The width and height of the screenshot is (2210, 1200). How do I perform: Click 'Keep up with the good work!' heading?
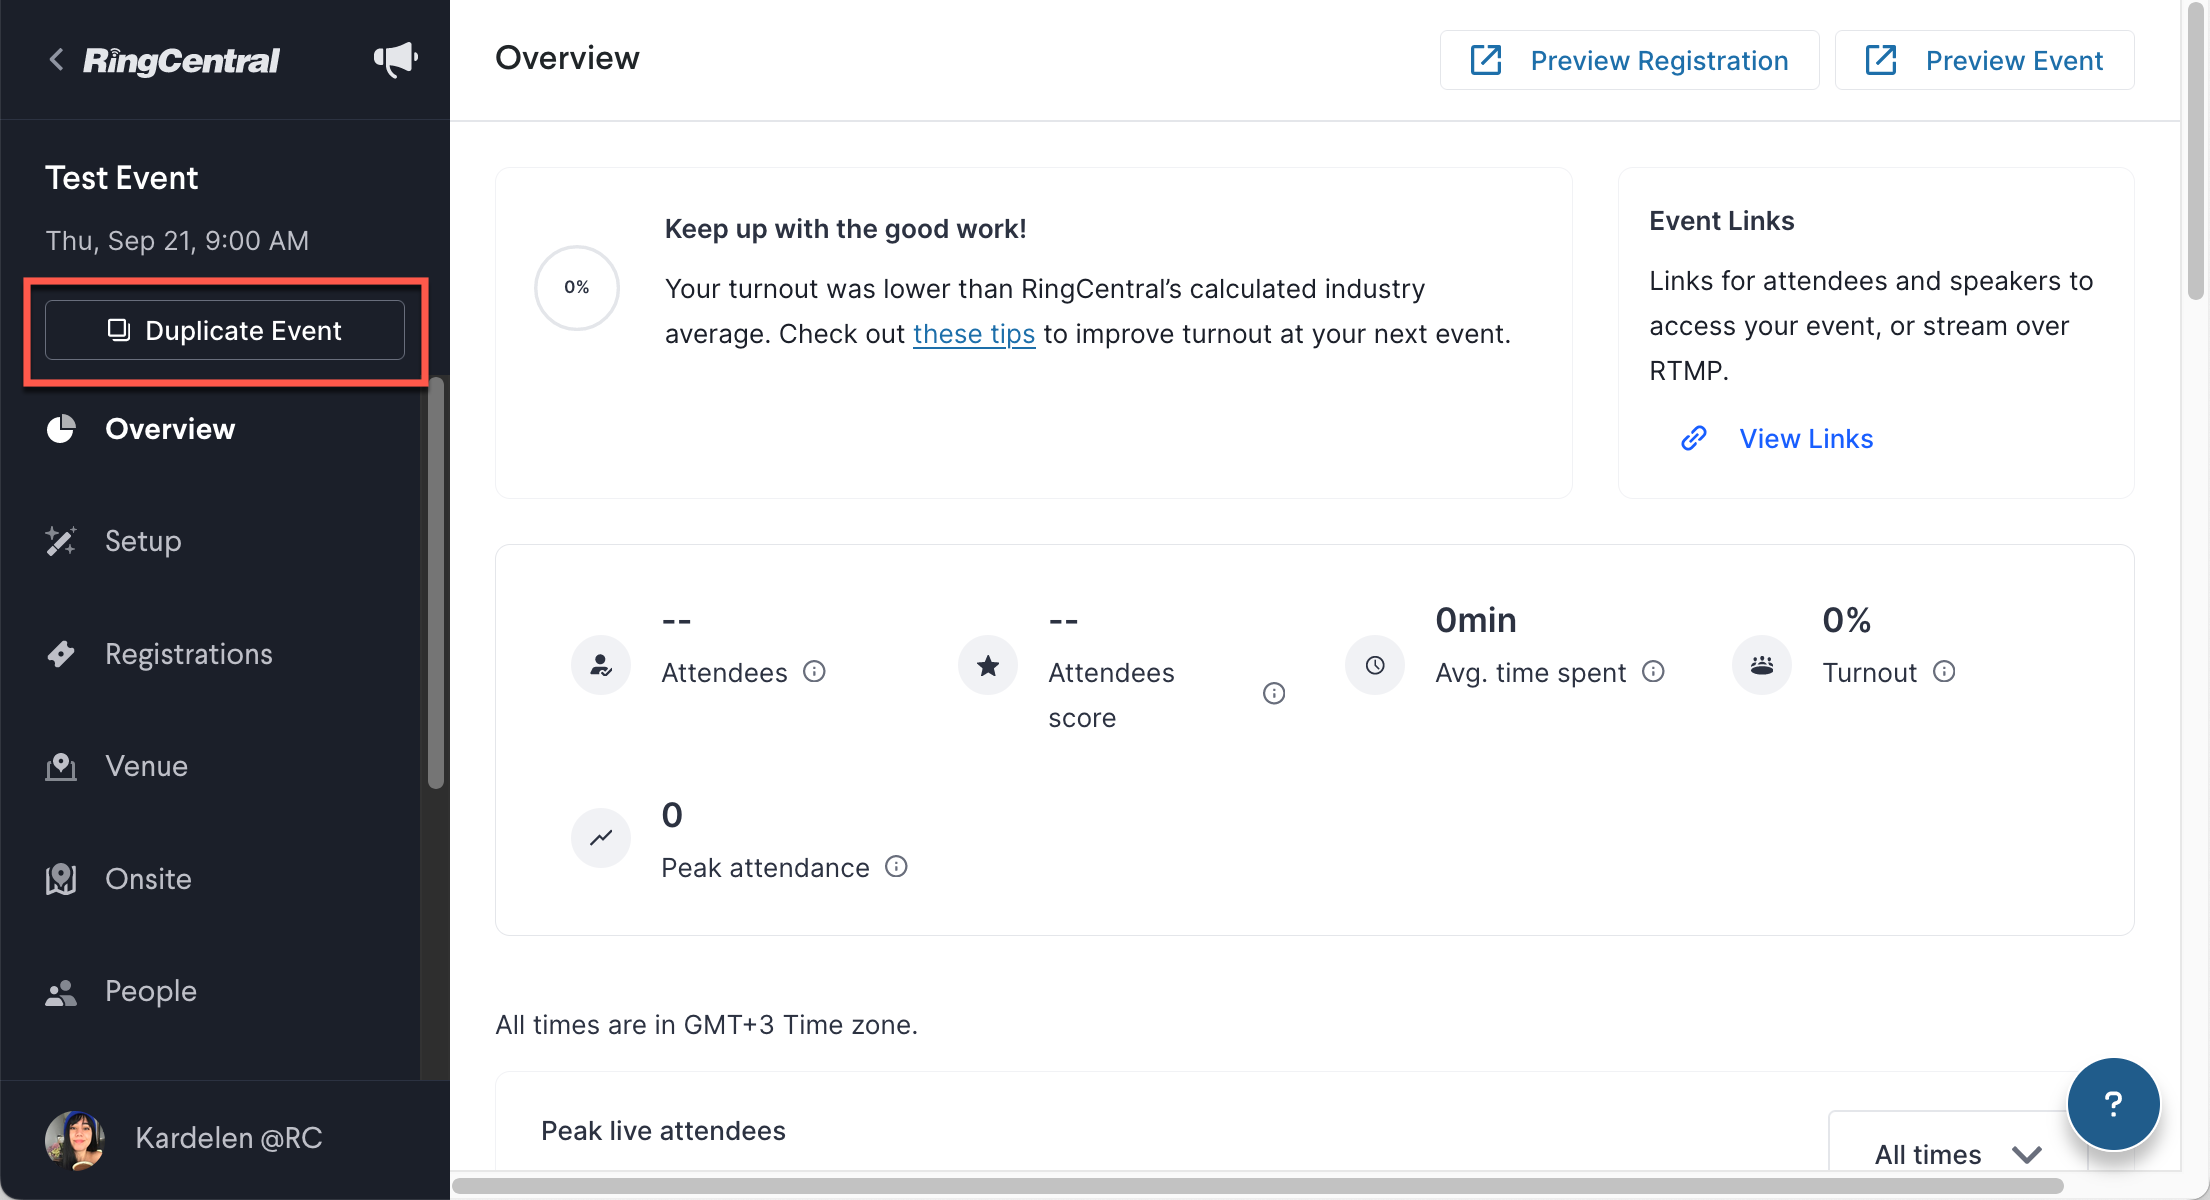845,229
